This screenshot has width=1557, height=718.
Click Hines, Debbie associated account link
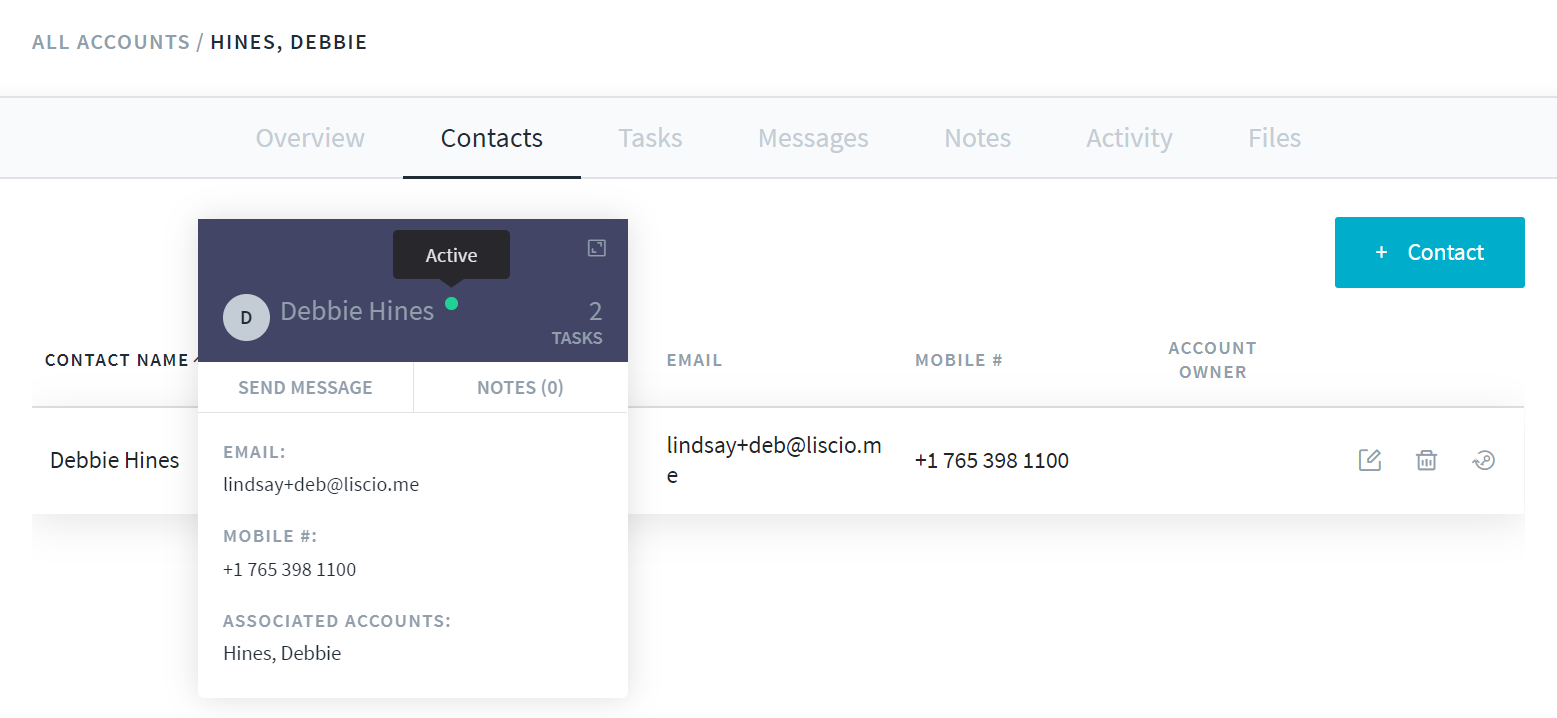(282, 654)
